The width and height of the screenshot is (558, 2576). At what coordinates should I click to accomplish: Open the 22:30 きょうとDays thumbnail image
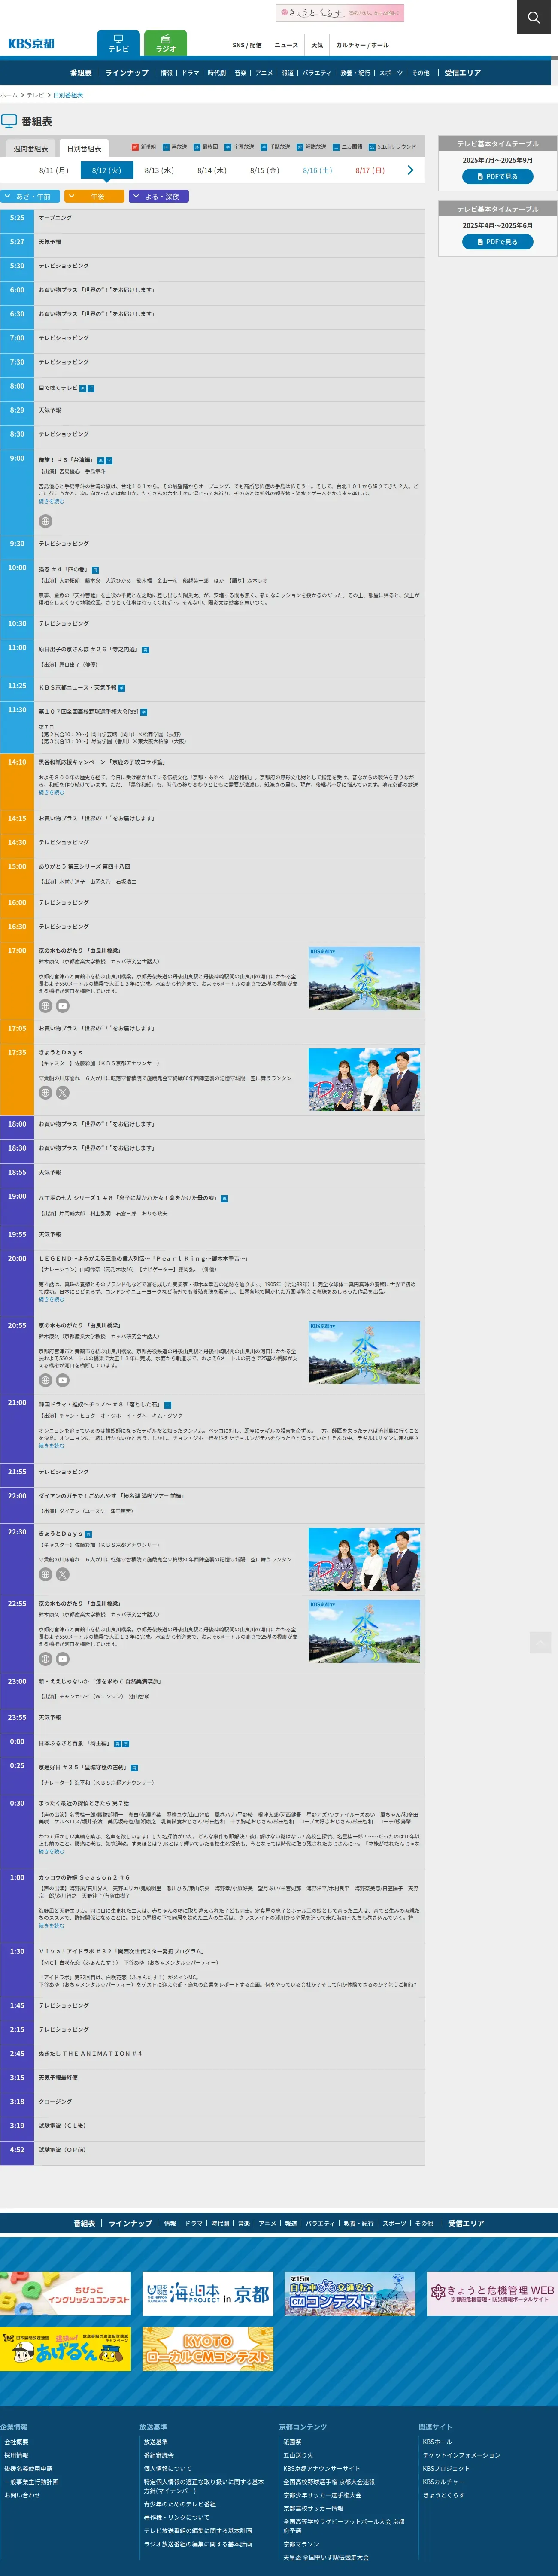click(364, 1559)
